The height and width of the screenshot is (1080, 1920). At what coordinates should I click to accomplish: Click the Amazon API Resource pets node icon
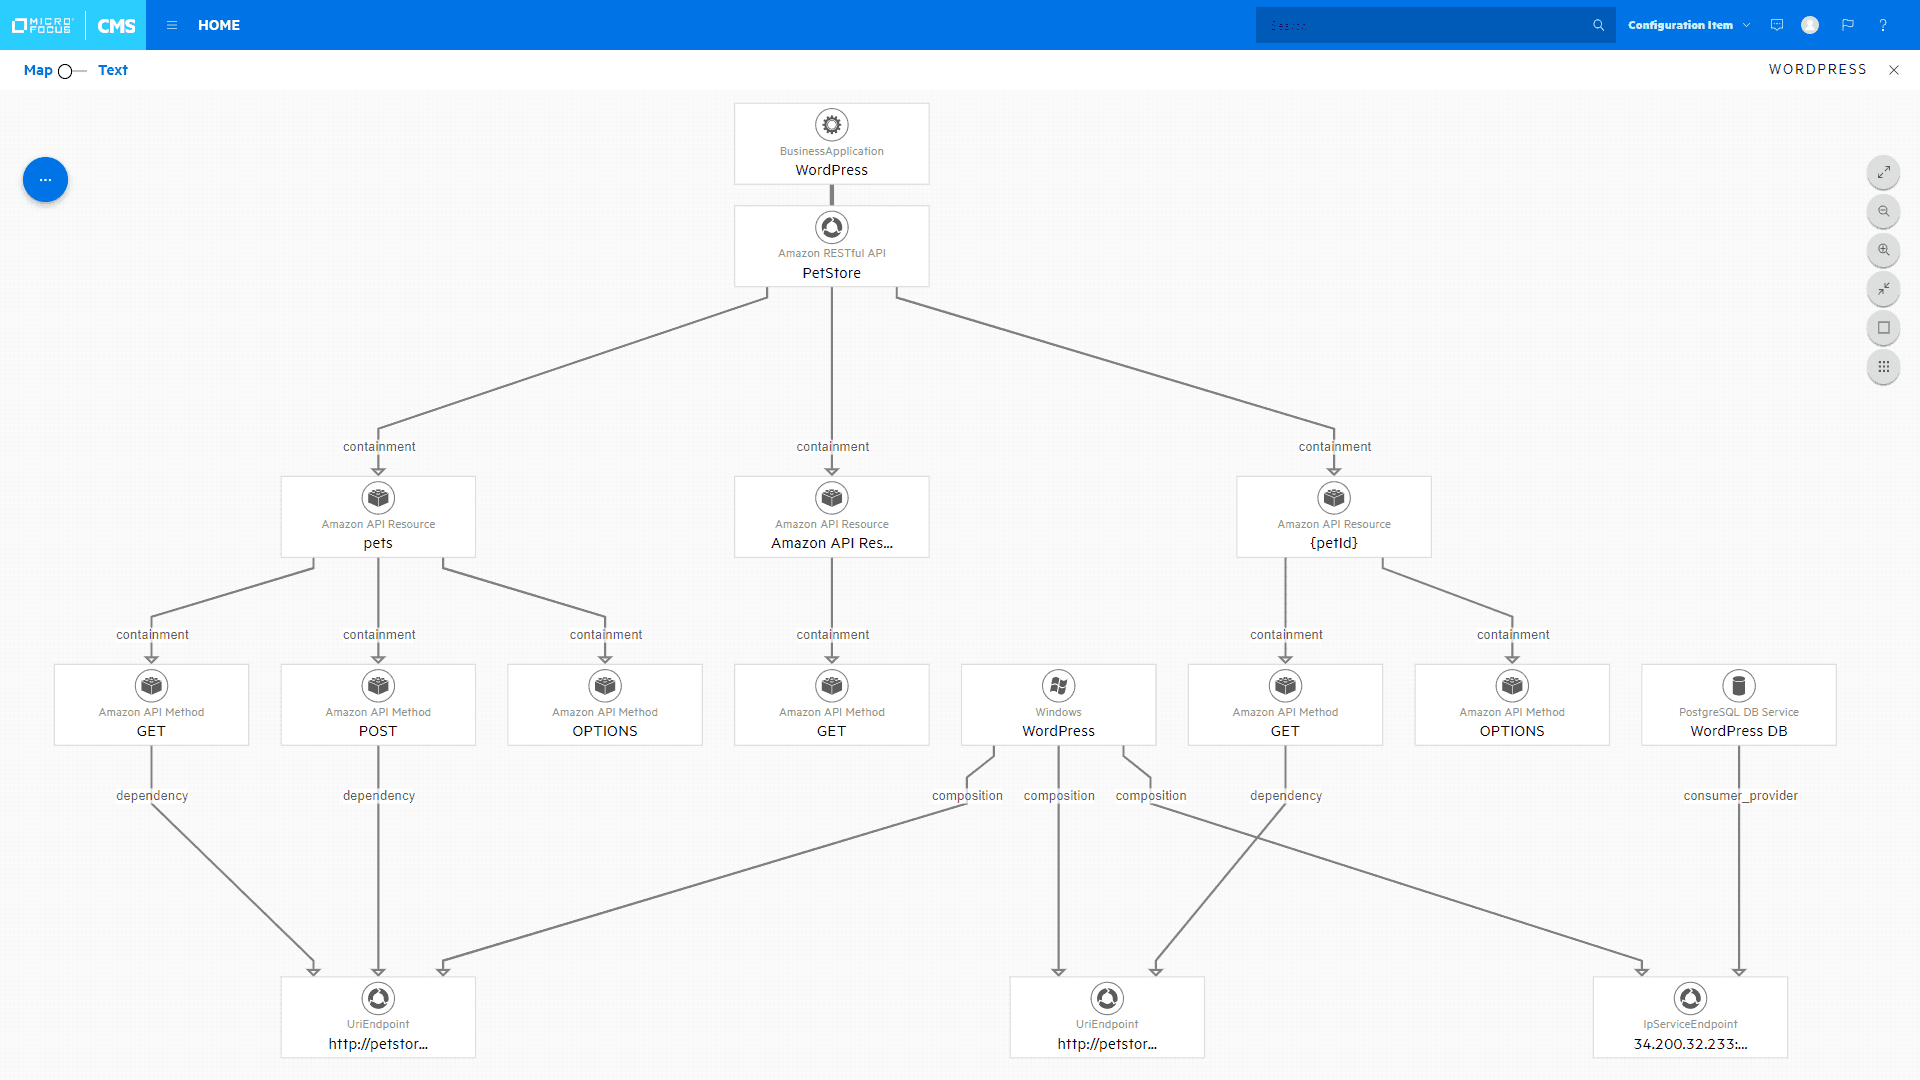(x=377, y=498)
